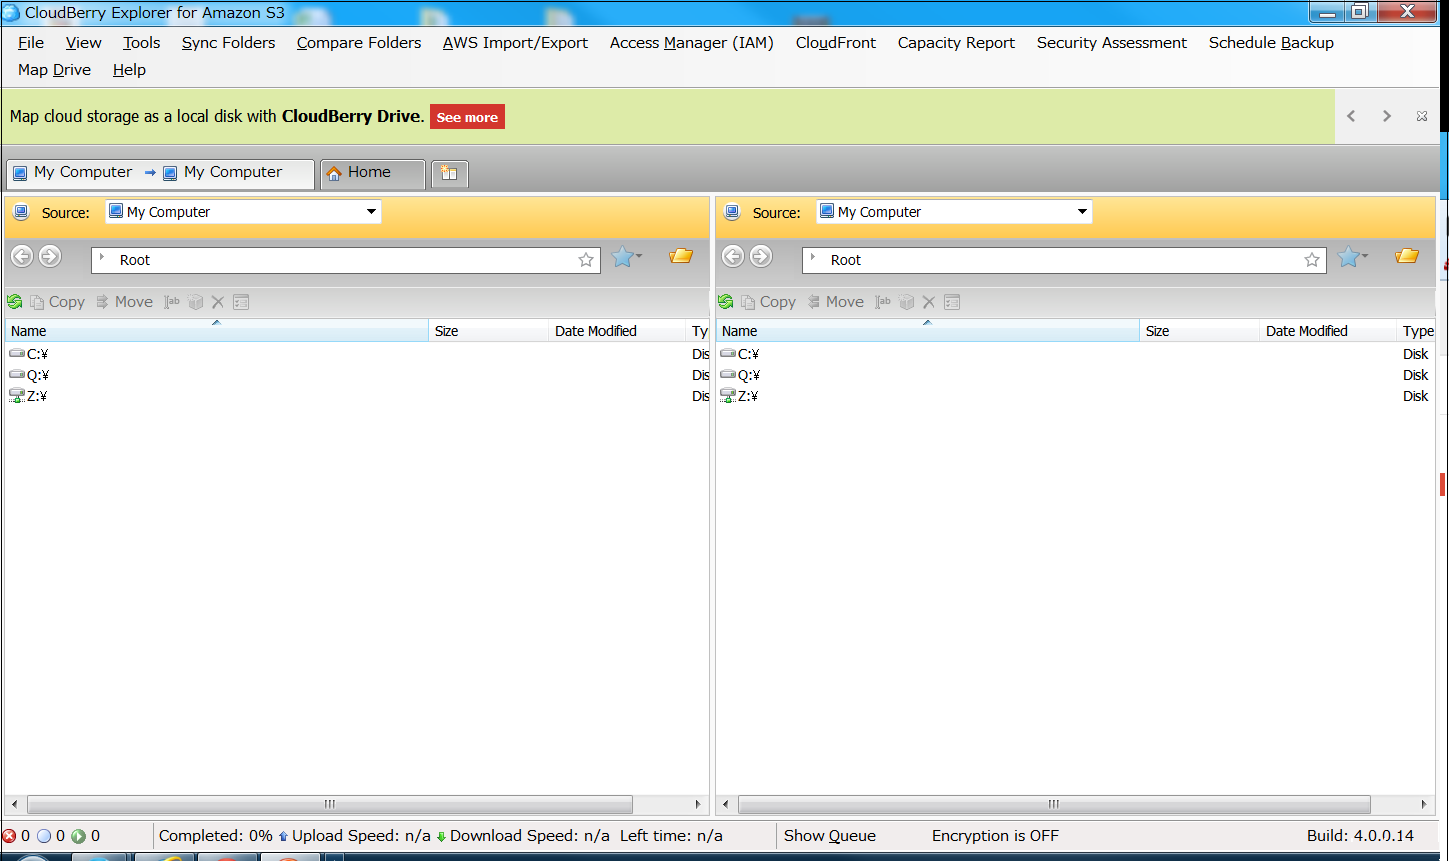Click Show Queue in the status bar
The image size is (1449, 861).
pyautogui.click(x=829, y=836)
